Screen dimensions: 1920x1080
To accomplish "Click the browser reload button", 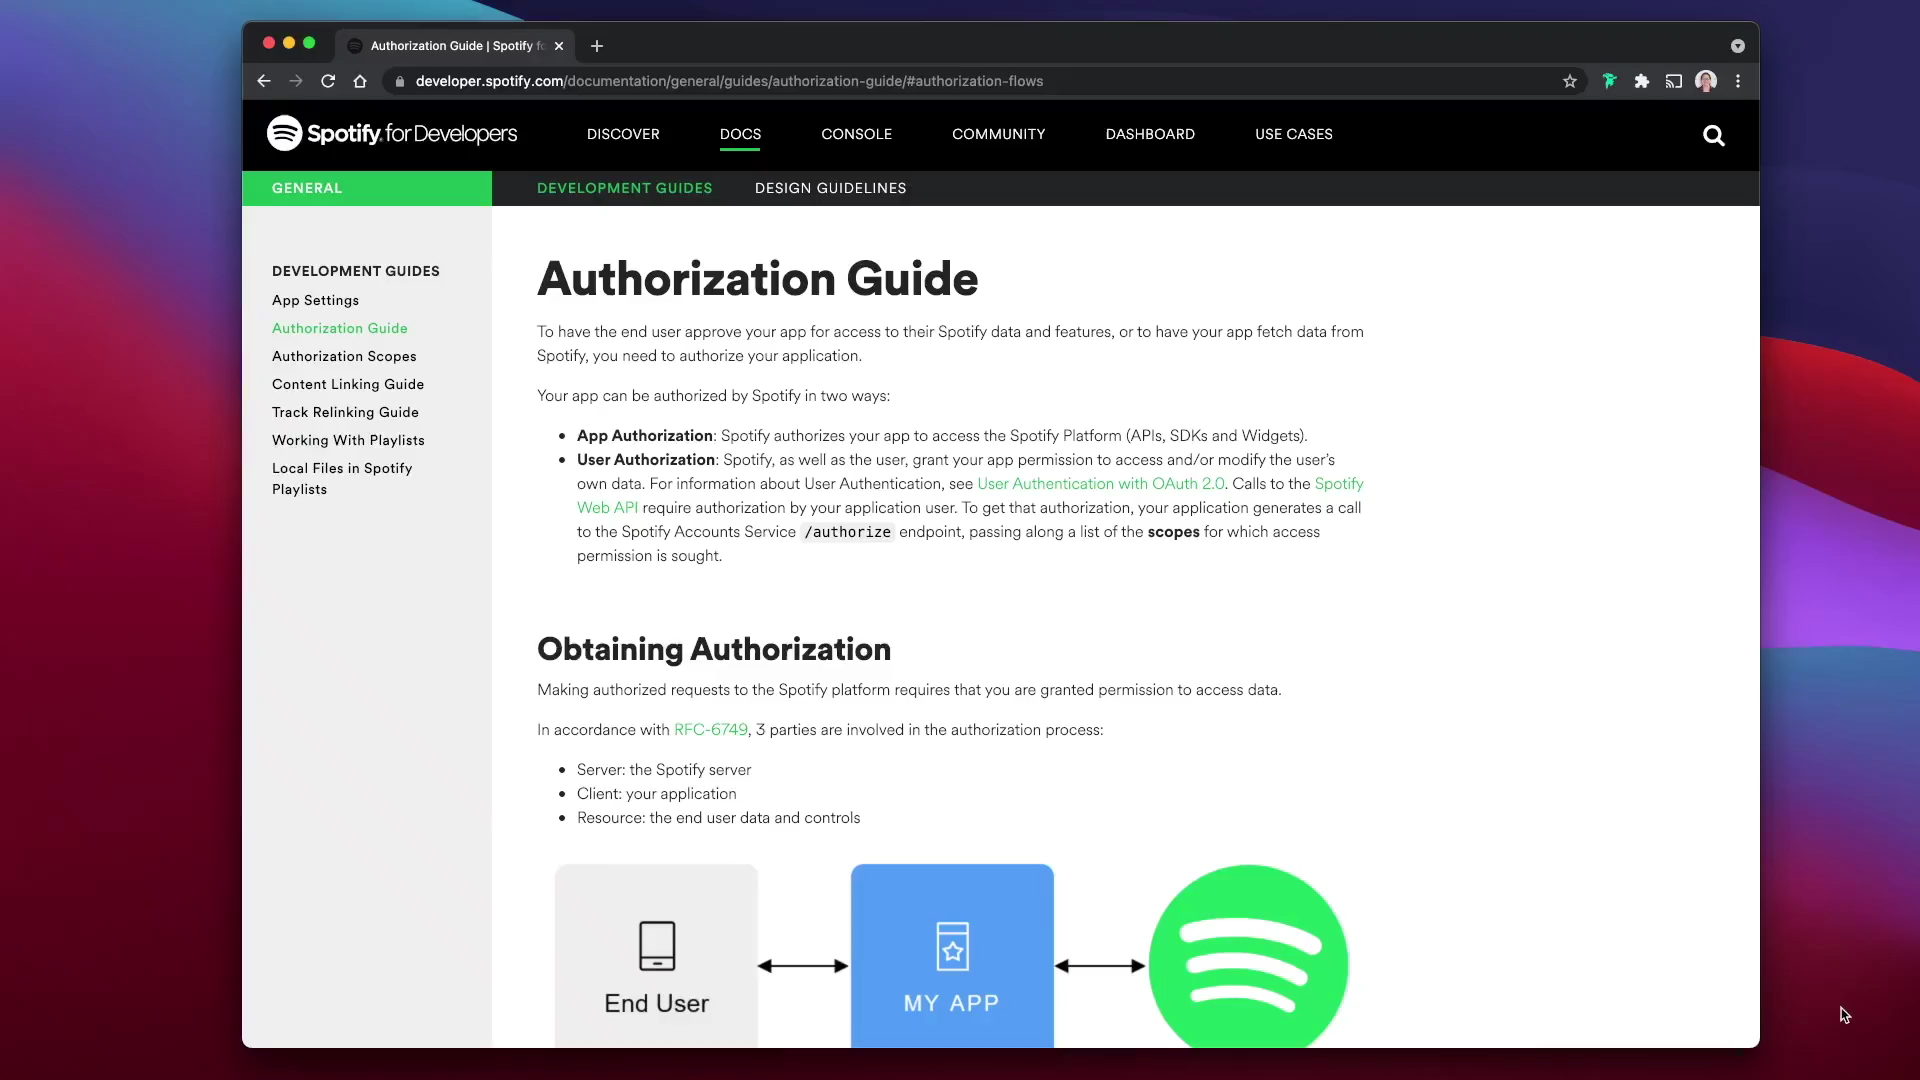I will (328, 82).
